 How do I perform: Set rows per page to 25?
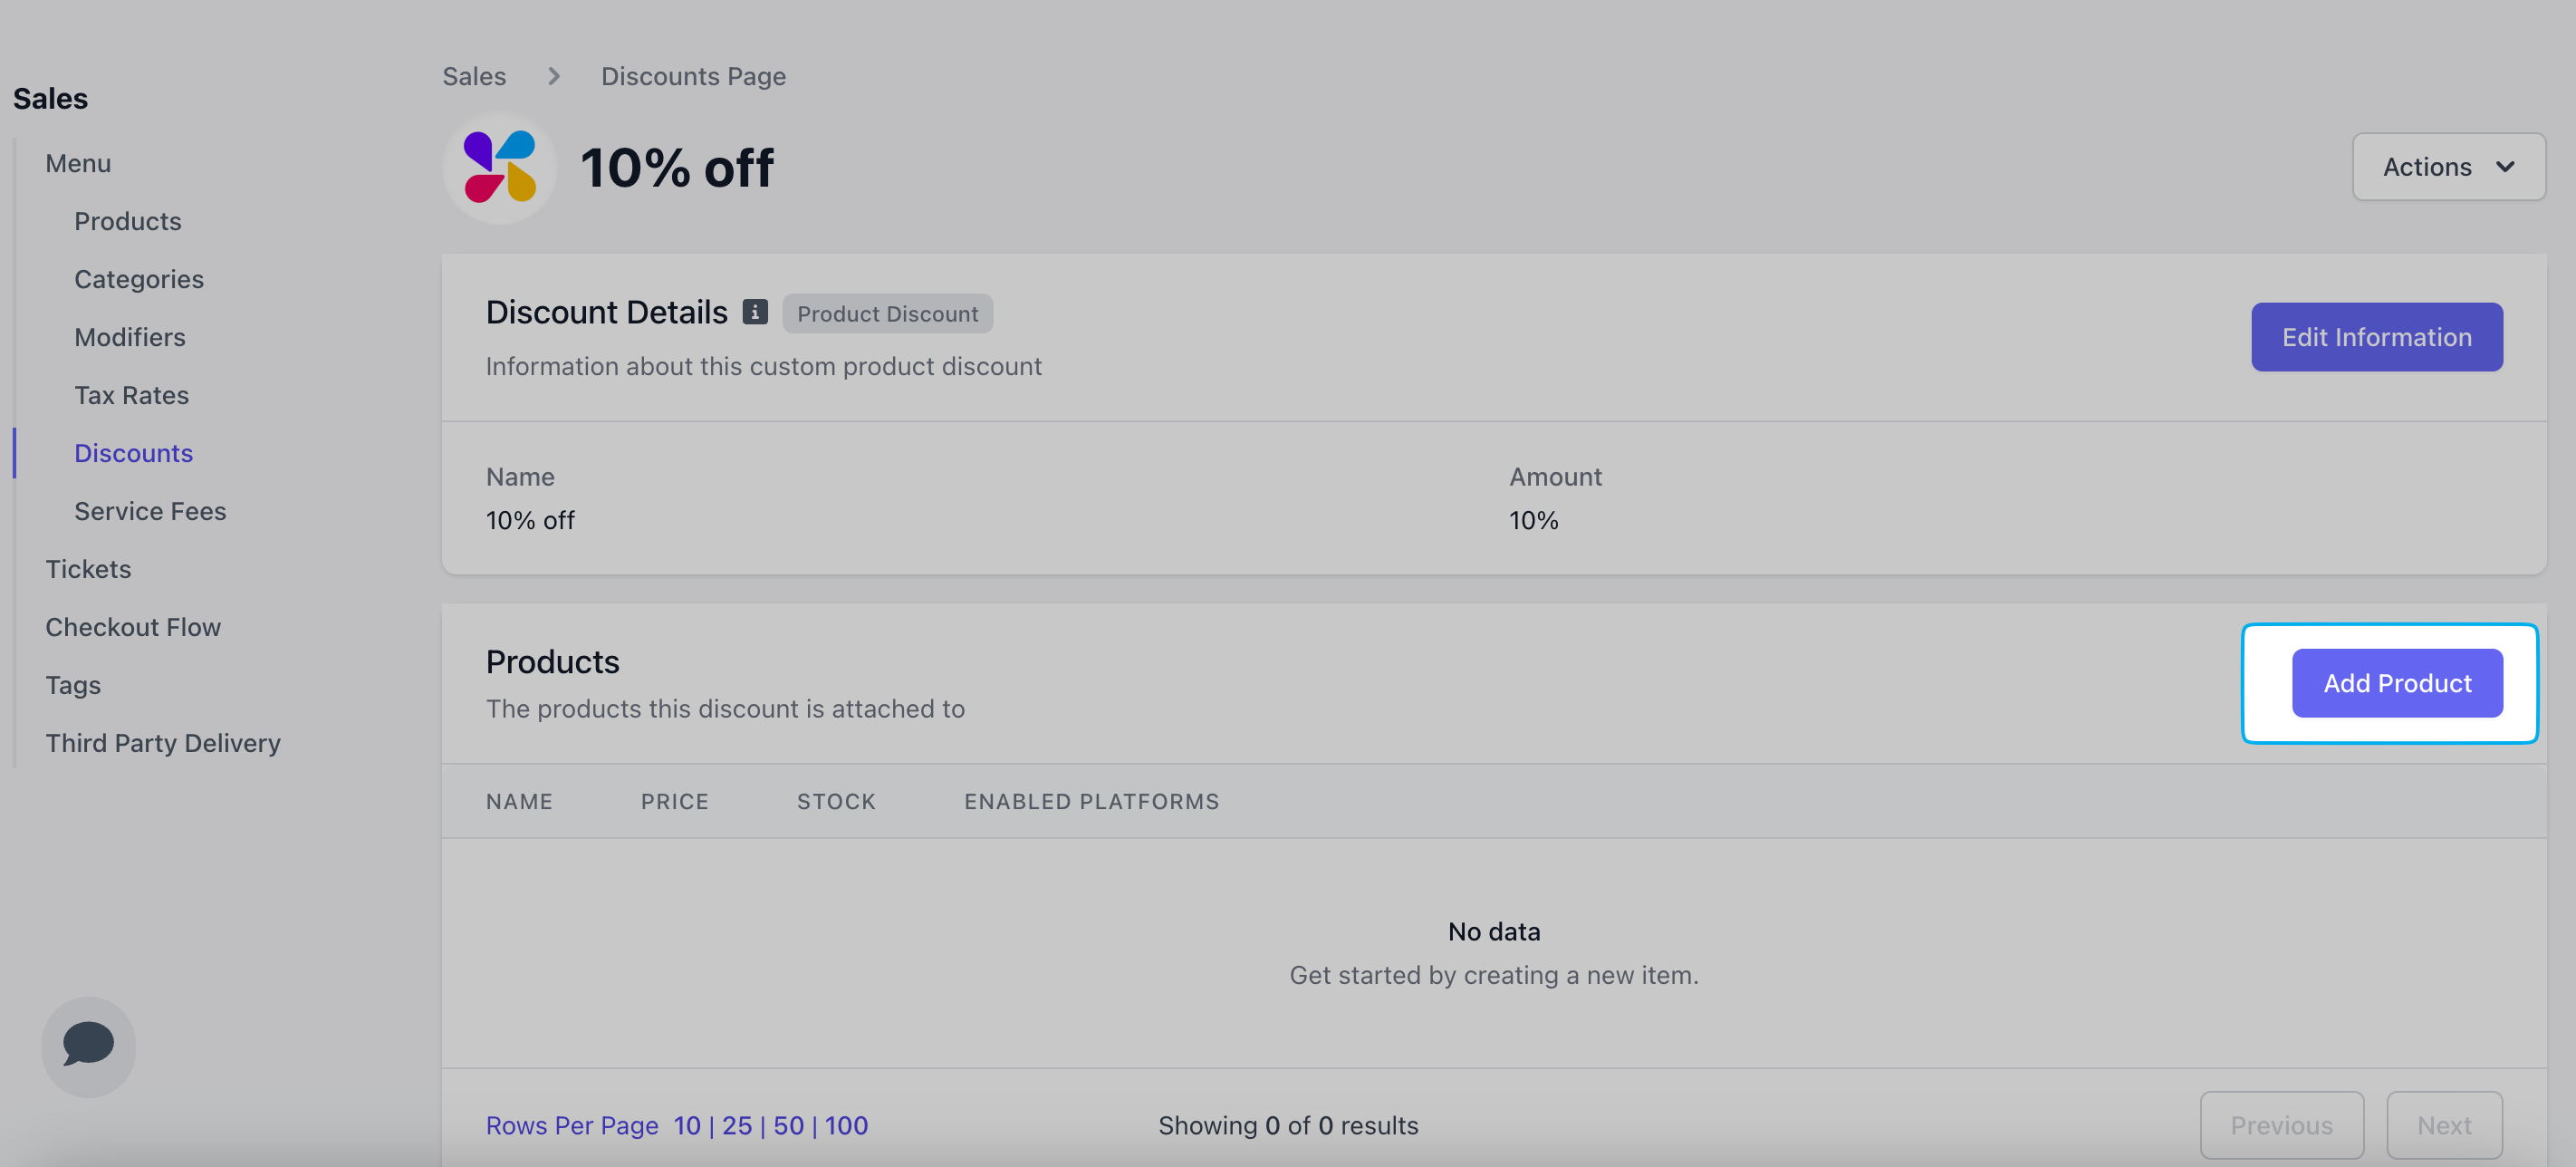tap(736, 1125)
